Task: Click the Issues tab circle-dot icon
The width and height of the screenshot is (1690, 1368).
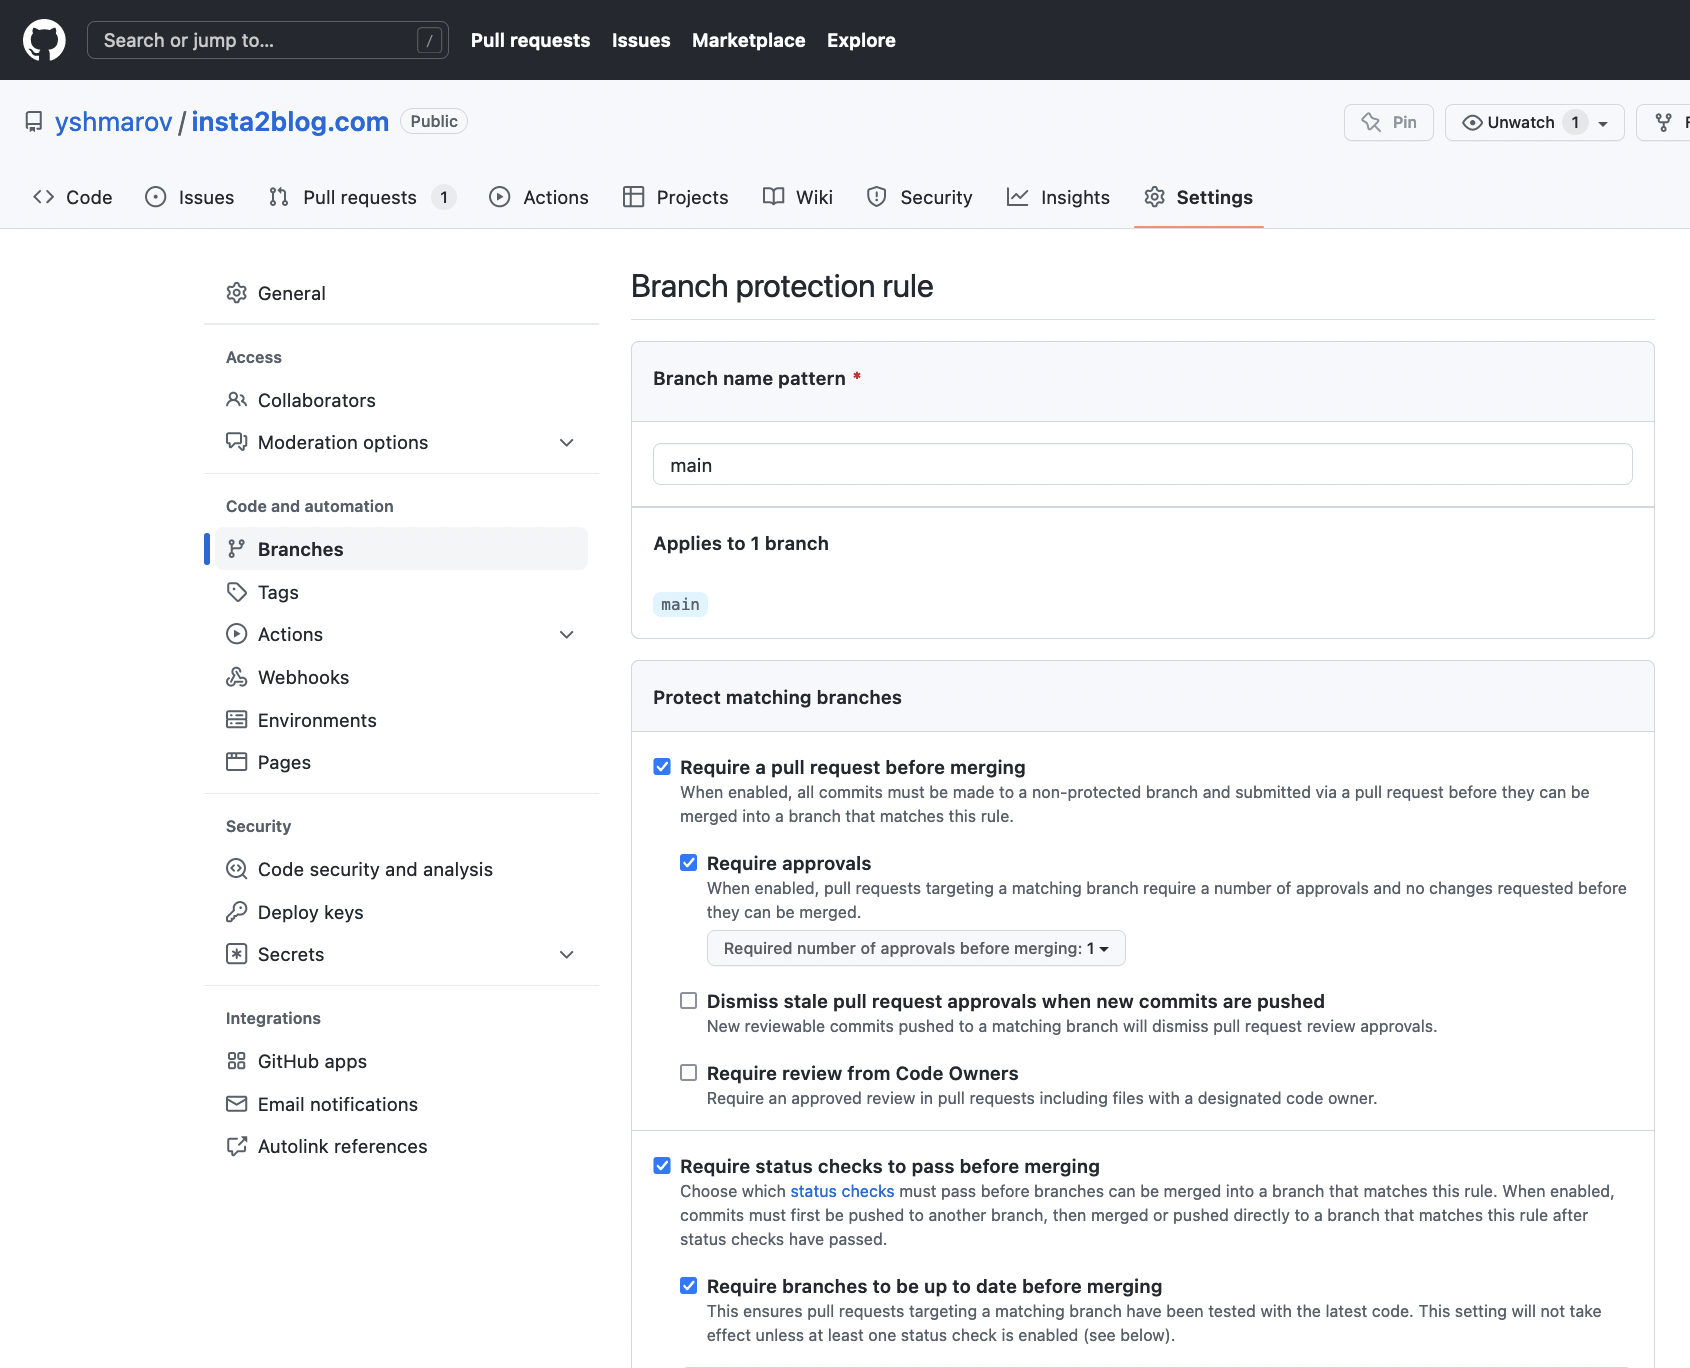Action: point(156,197)
